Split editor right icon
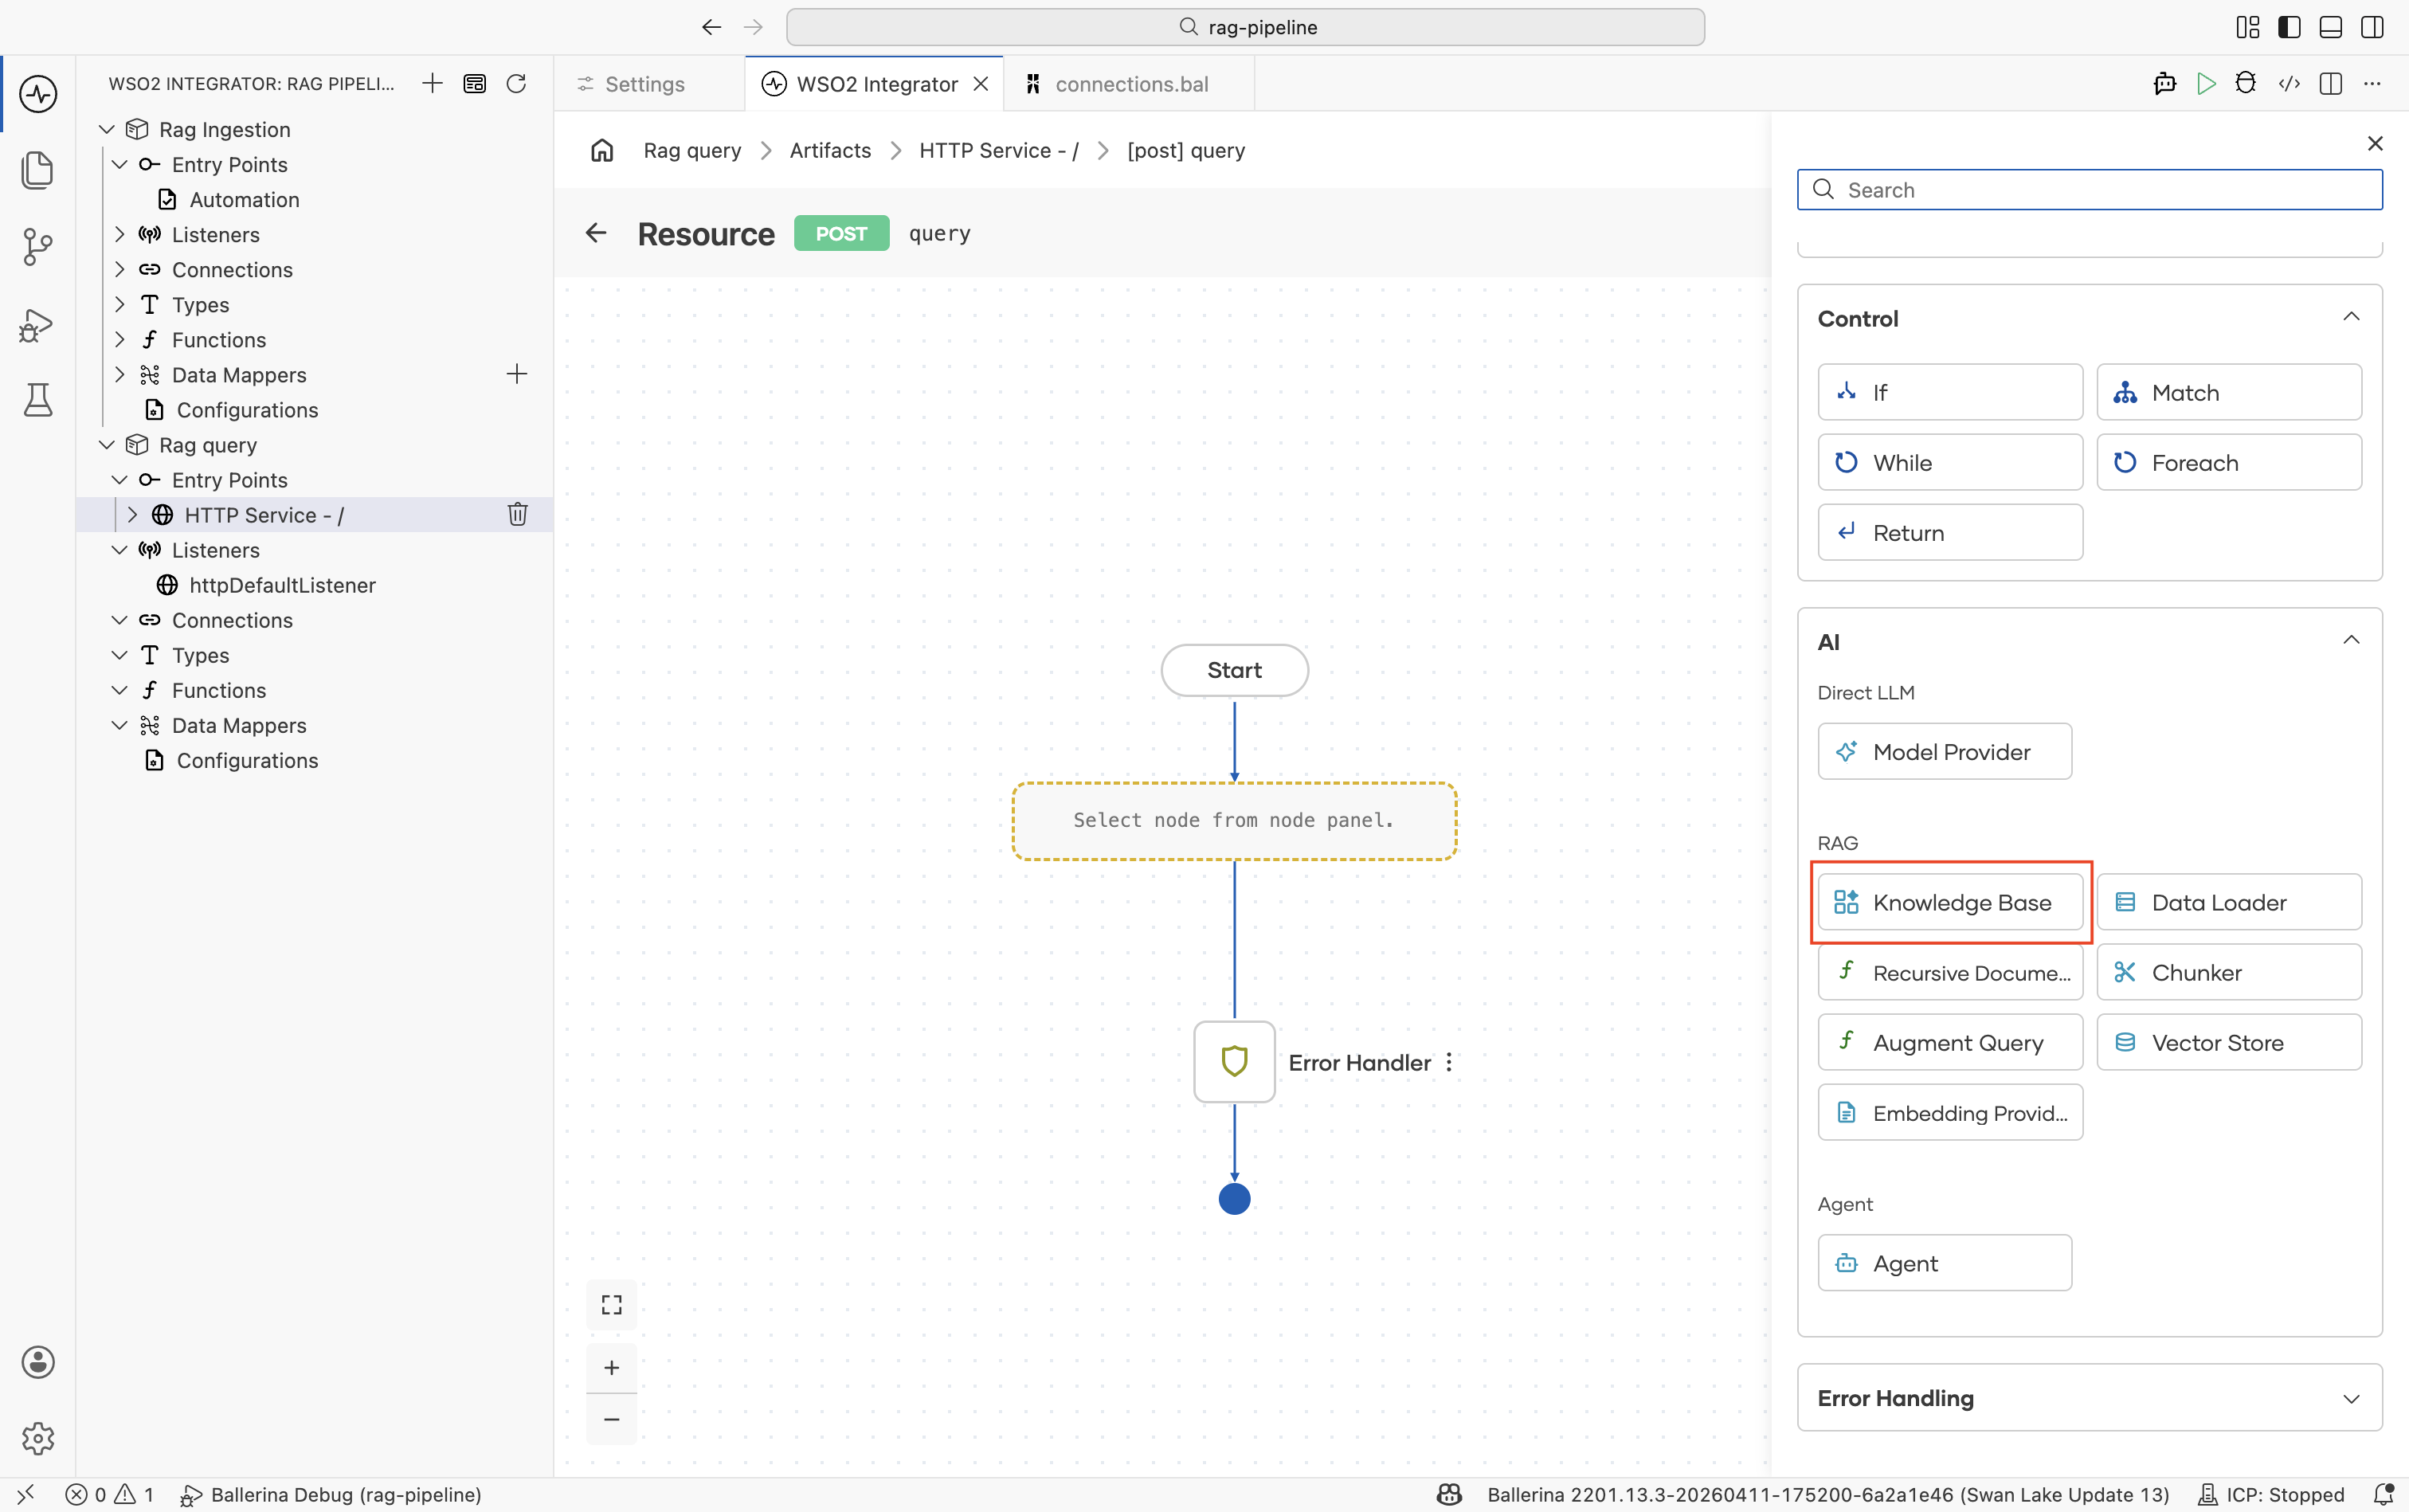 click(2331, 84)
